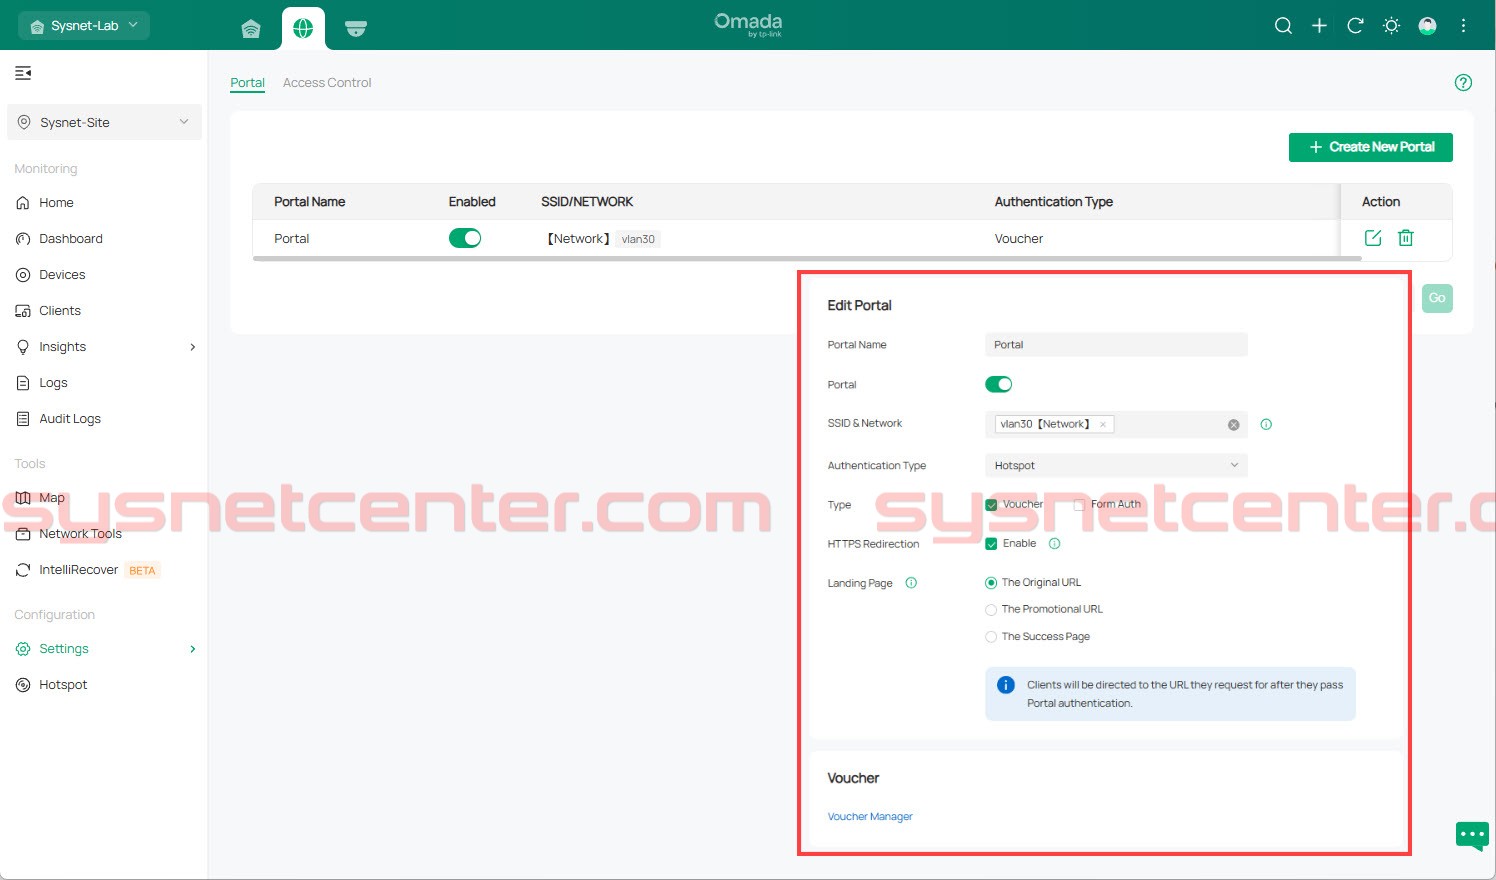Click the edit icon for Portal row
1496x880 pixels.
coord(1373,238)
